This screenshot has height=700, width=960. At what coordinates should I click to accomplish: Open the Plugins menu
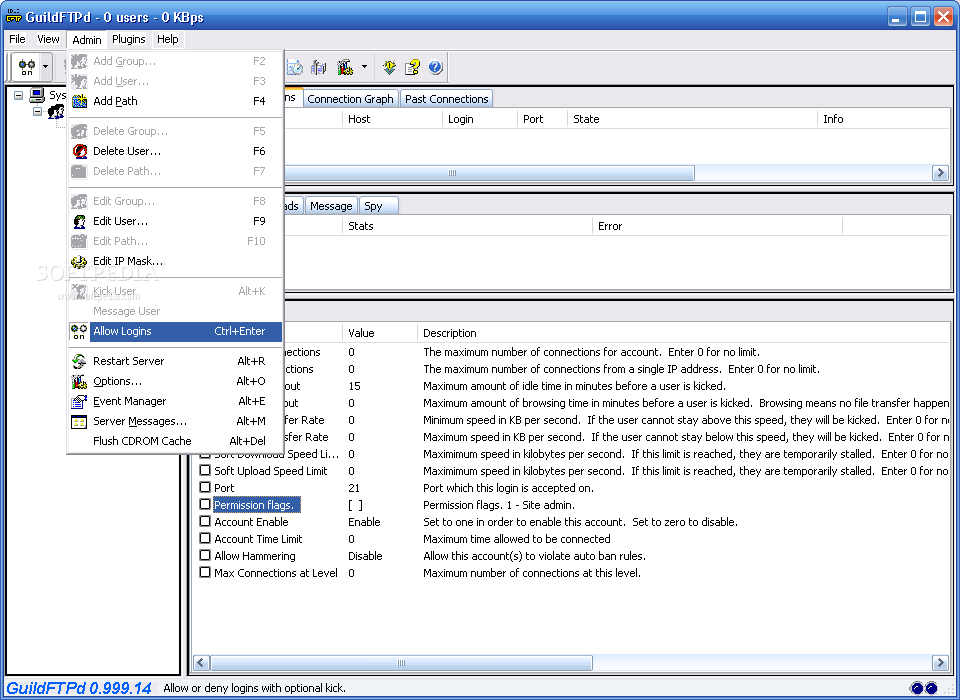[129, 39]
